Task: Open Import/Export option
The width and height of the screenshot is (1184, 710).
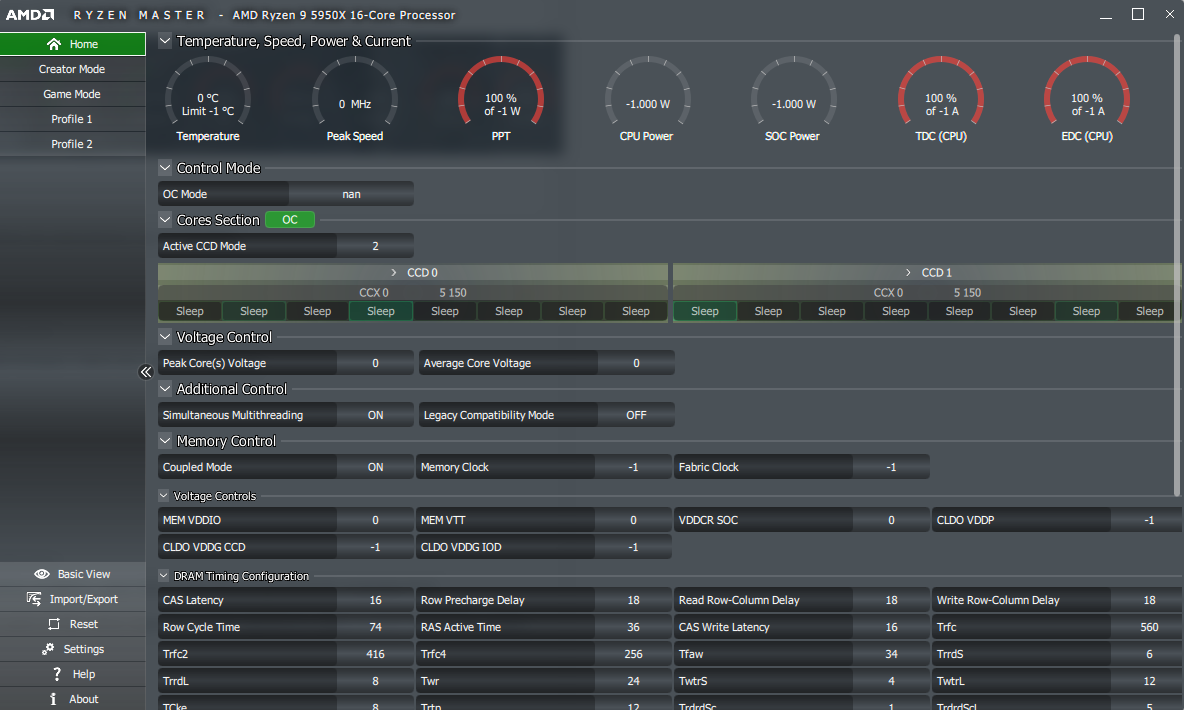Action: 72,599
